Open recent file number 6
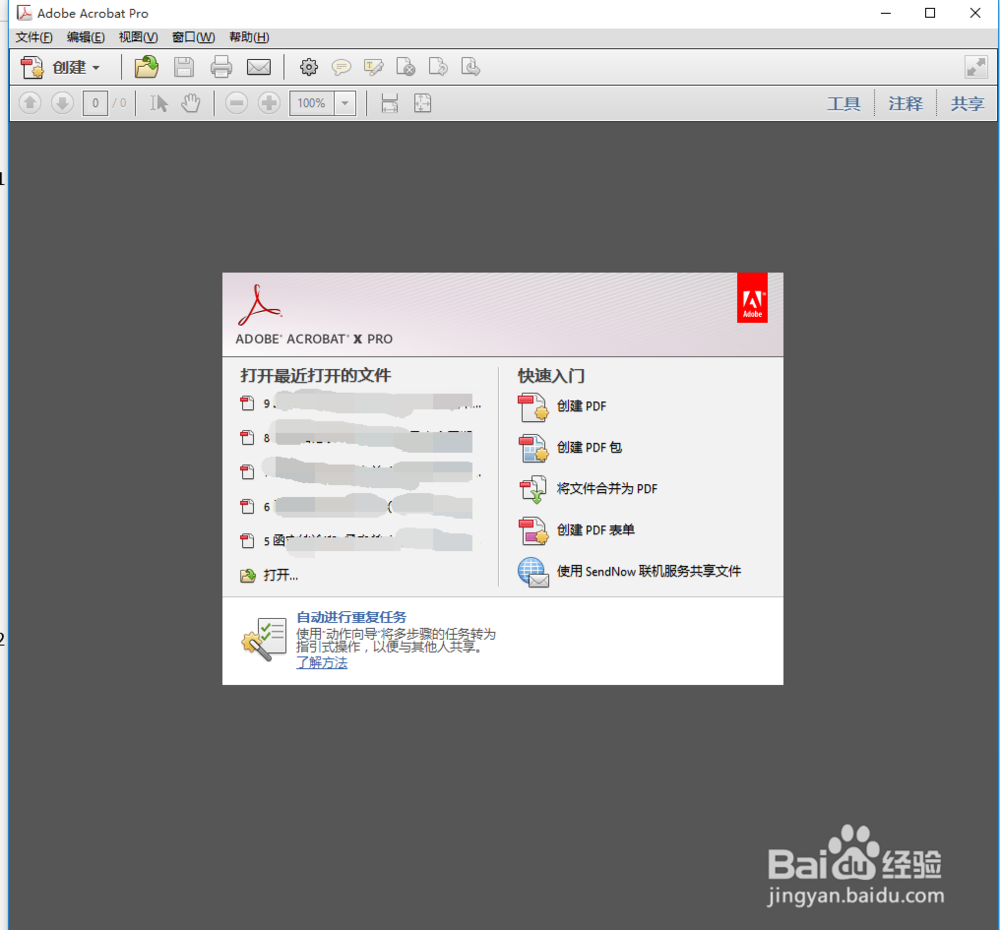Viewport: 1000px width, 930px height. (x=357, y=506)
